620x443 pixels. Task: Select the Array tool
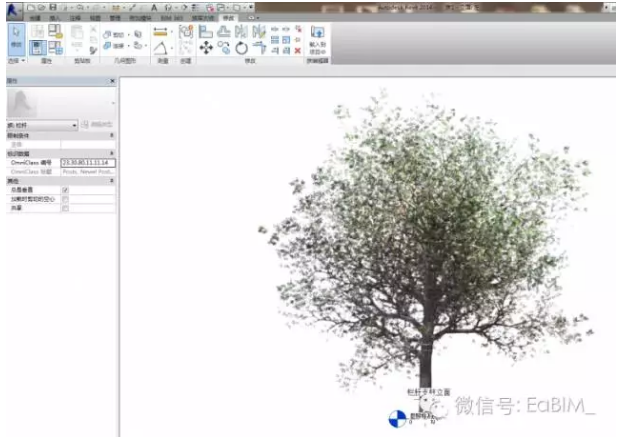pos(275,40)
